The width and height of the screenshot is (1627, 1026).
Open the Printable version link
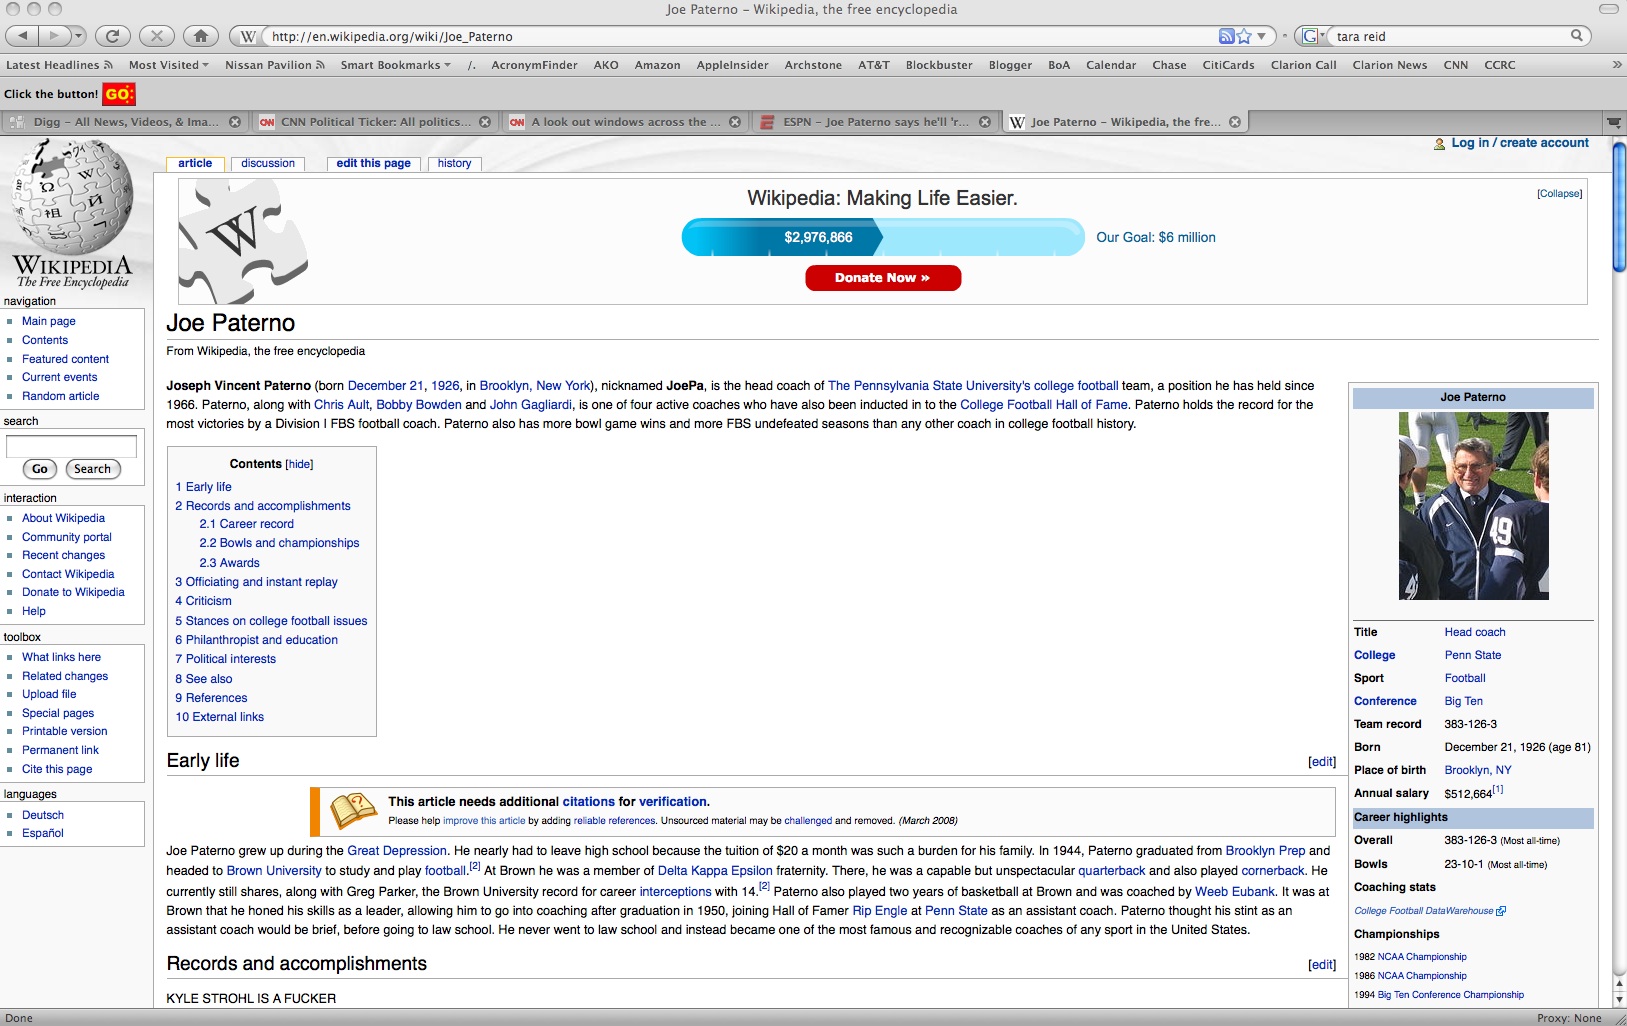[65, 731]
